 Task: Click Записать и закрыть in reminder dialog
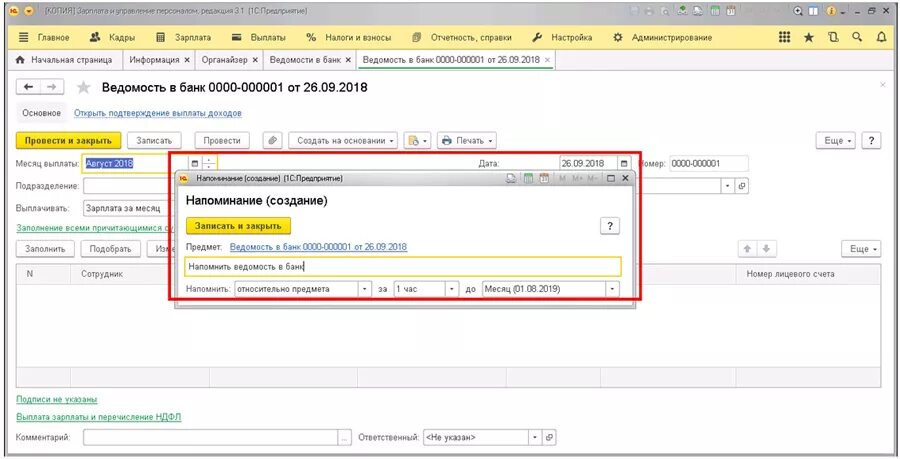pyautogui.click(x=238, y=226)
